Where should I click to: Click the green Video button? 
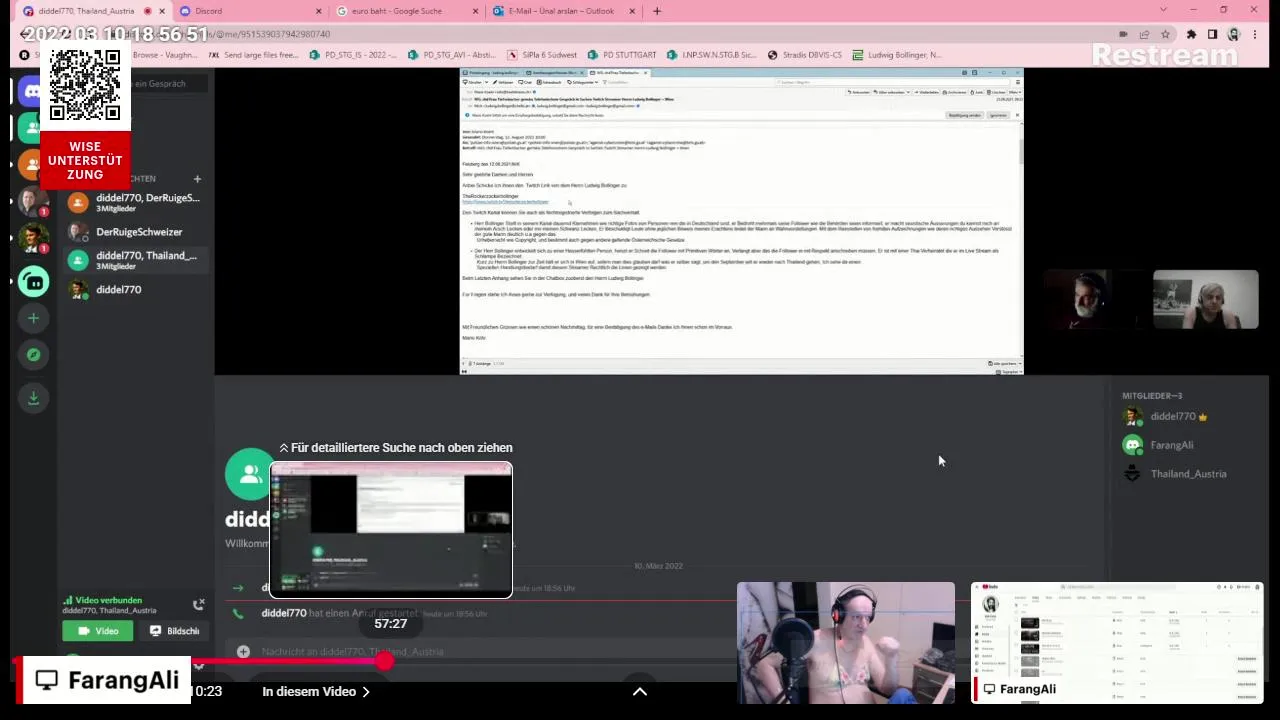(97, 631)
